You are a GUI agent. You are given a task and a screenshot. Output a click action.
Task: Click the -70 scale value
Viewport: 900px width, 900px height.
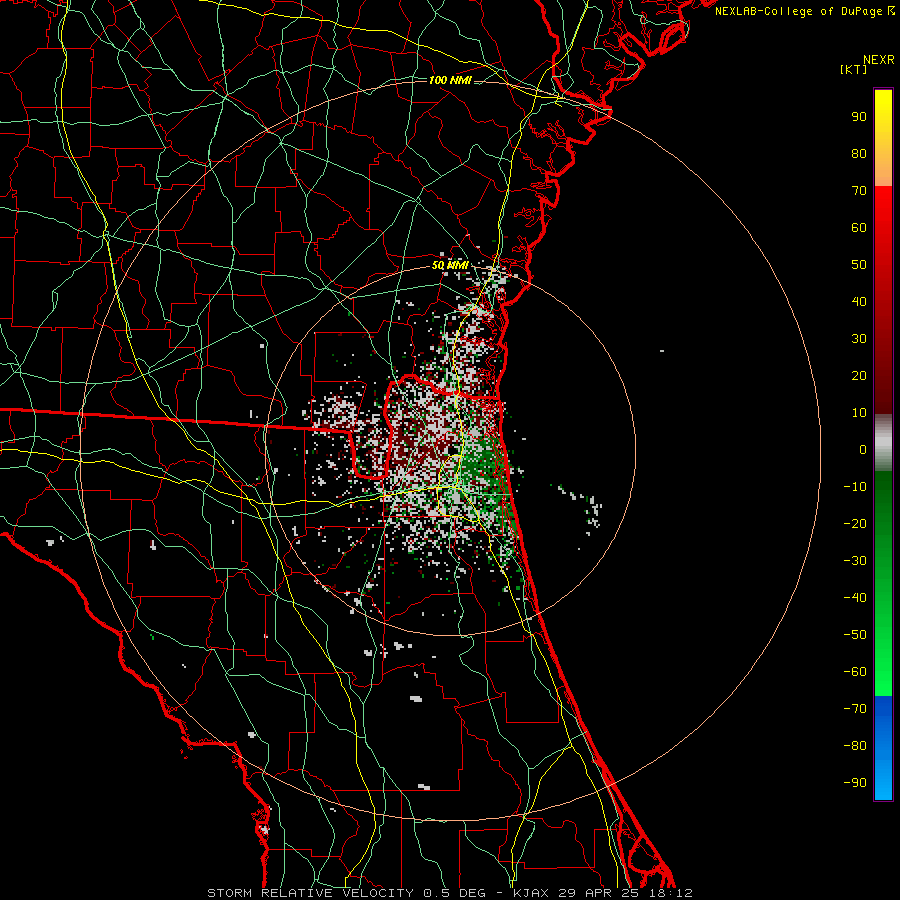coord(855,709)
